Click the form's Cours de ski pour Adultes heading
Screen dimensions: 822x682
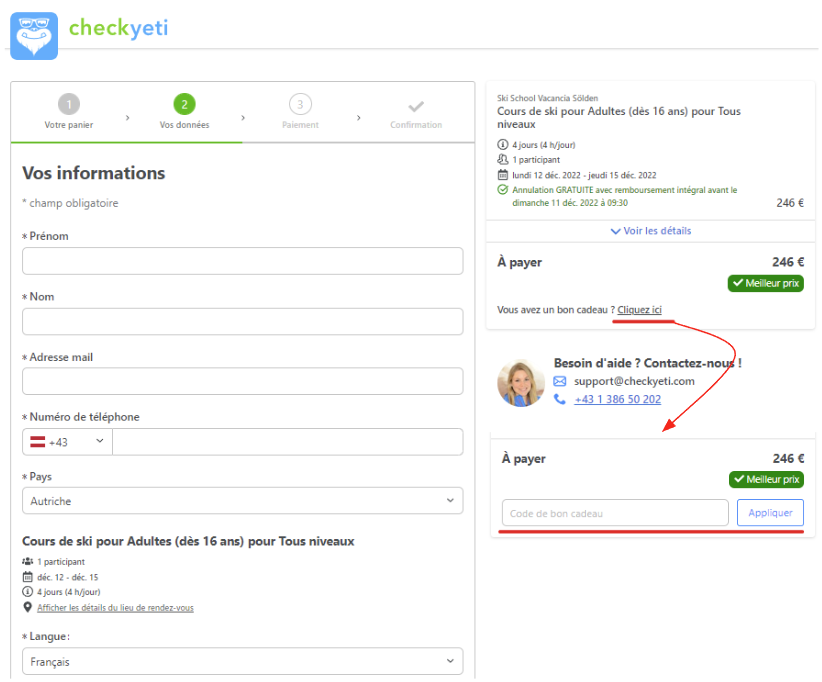tap(188, 541)
